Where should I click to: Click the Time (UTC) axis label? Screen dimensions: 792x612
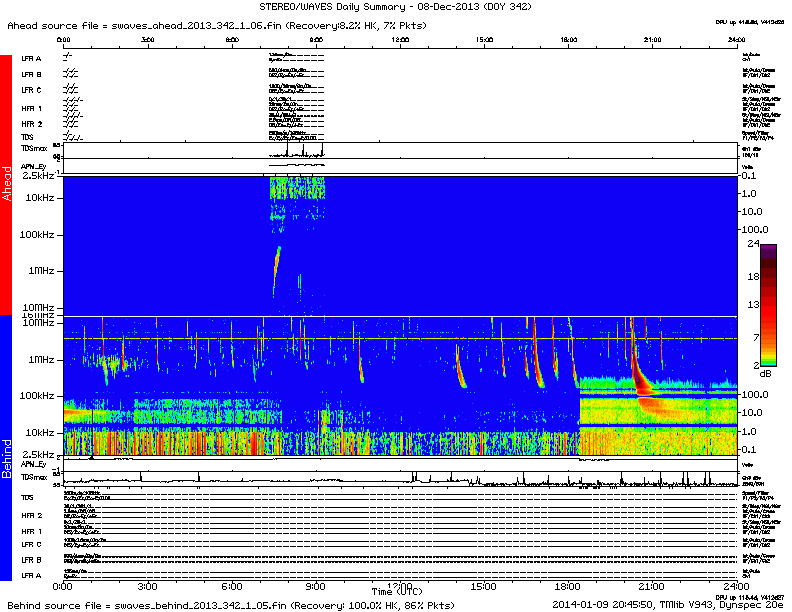click(x=398, y=594)
